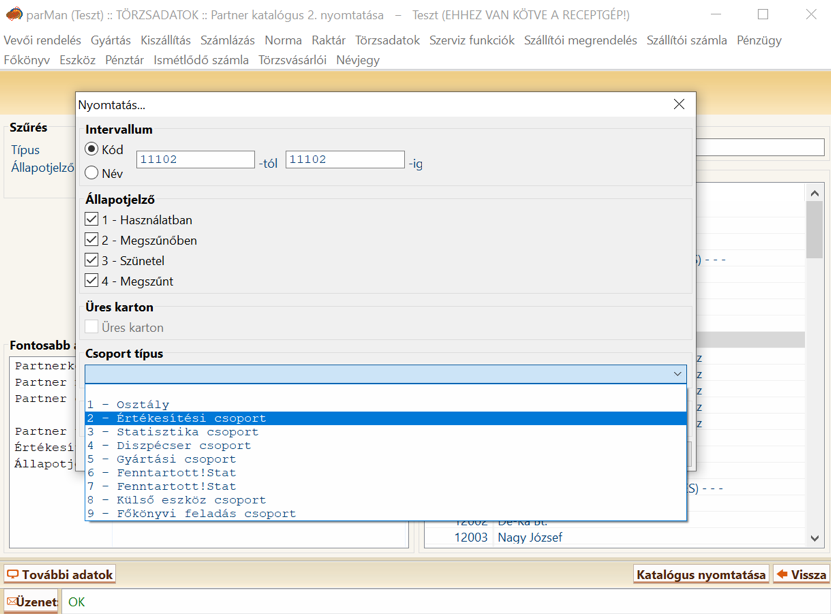Collapse the Csoport típus dropdown arrow
This screenshot has width=831, height=614.
coord(677,374)
